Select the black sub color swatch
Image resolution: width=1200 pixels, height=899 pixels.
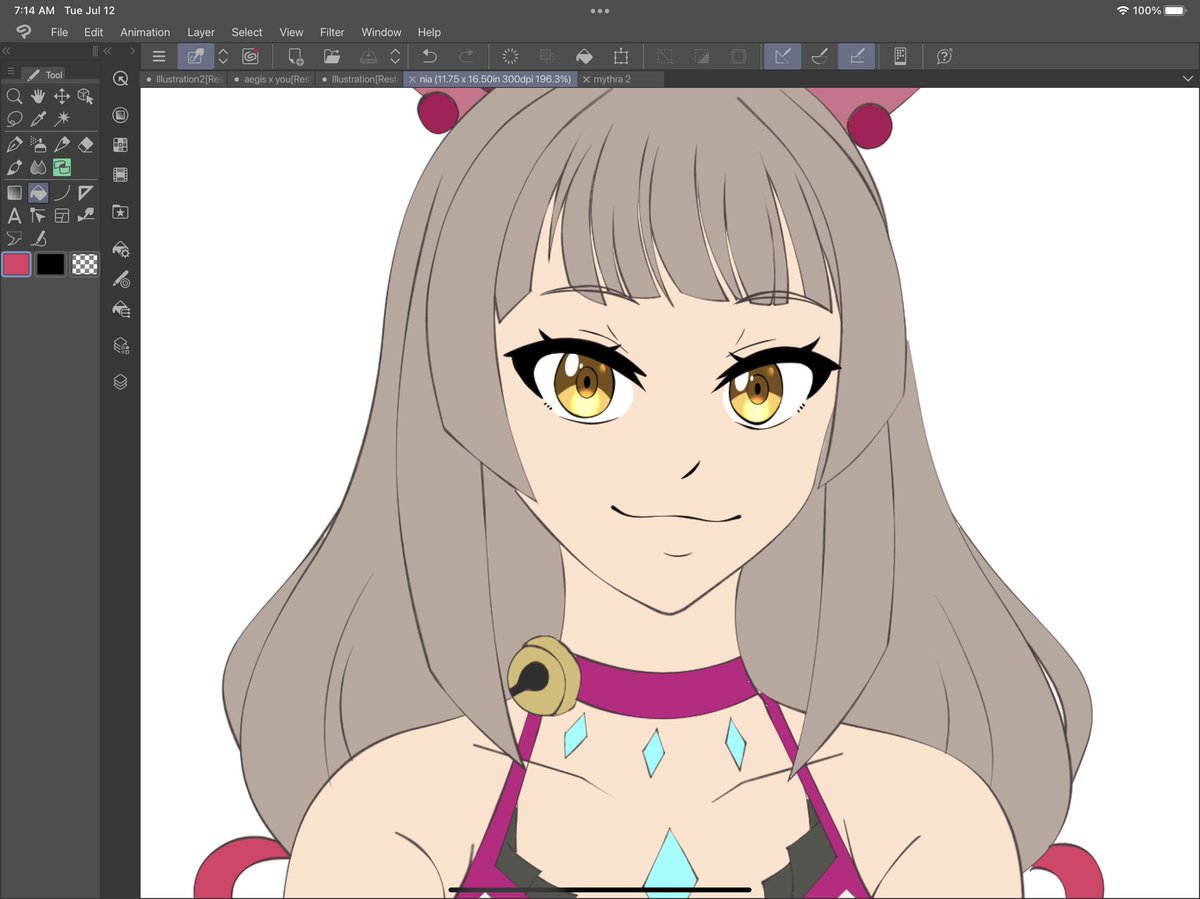[51, 264]
